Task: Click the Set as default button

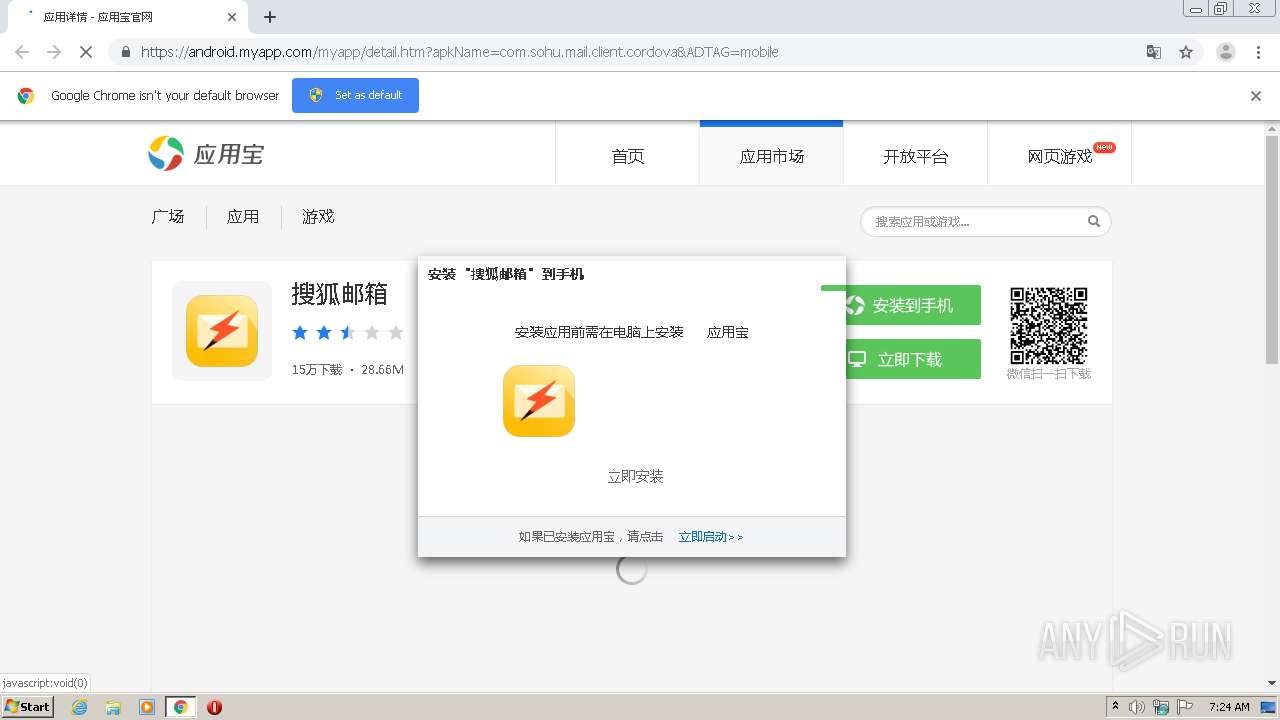Action: 355,95
